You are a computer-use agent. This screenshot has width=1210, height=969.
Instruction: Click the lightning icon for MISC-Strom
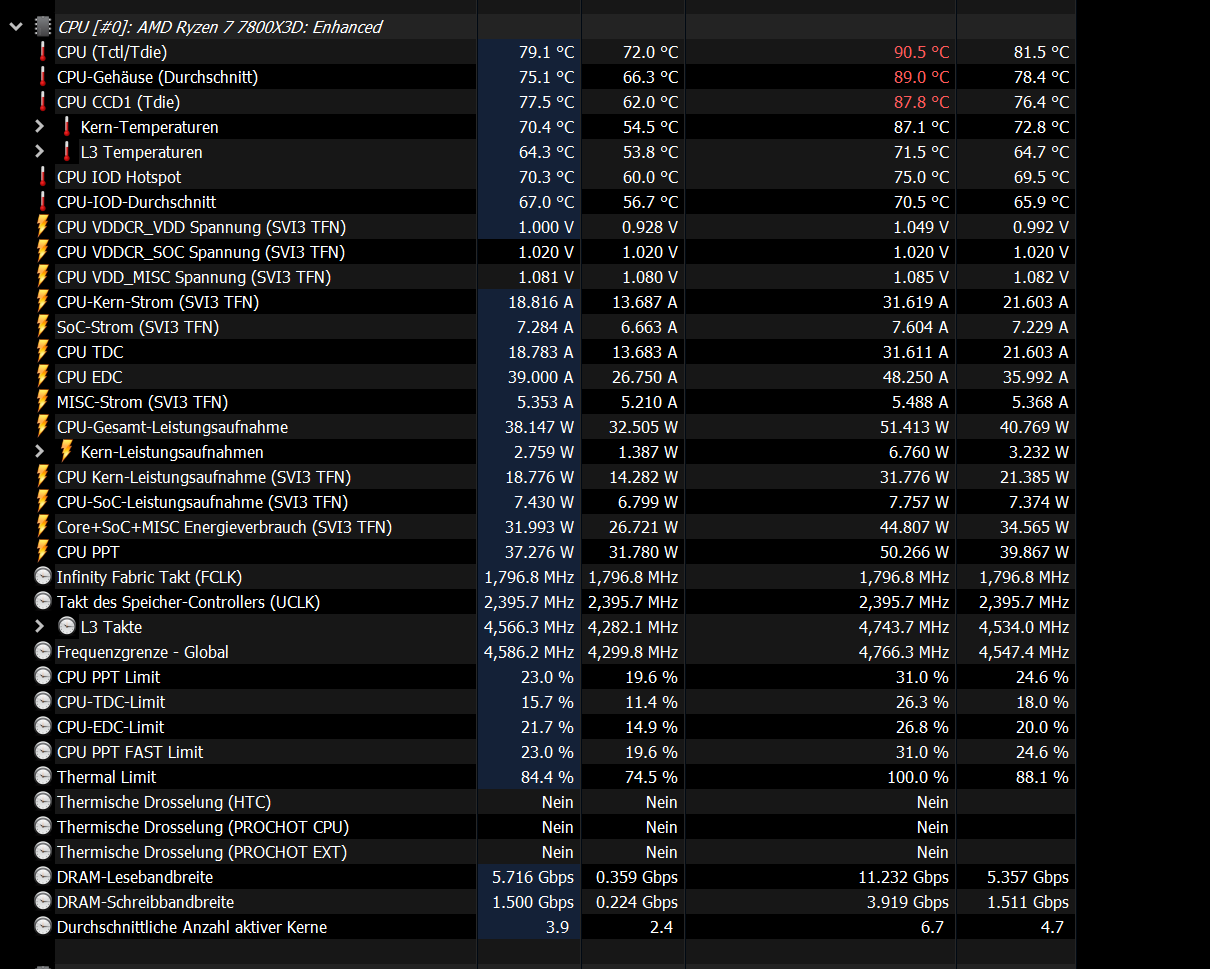[x=43, y=401]
